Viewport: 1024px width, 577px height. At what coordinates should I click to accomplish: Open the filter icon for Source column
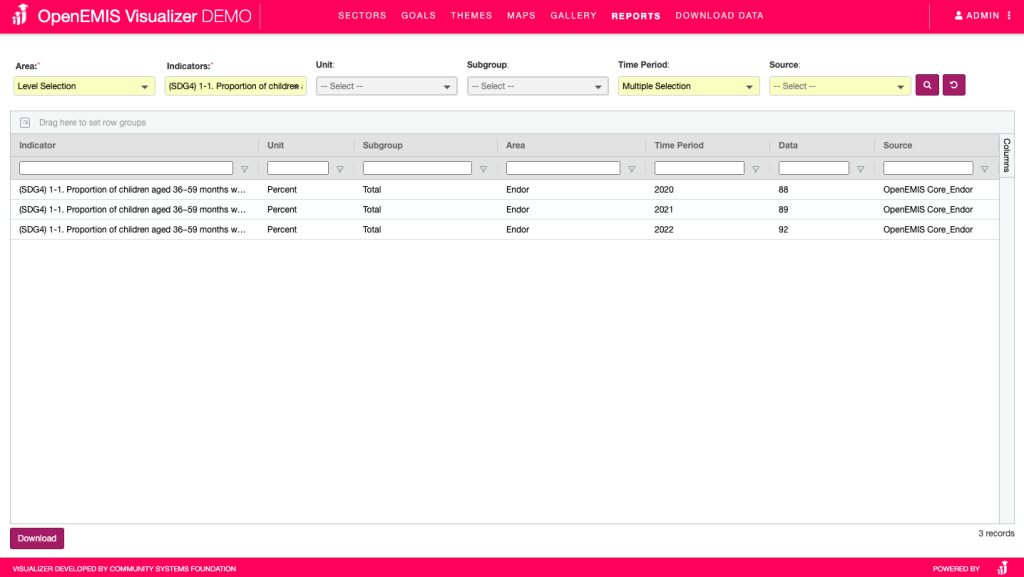tap(984, 169)
